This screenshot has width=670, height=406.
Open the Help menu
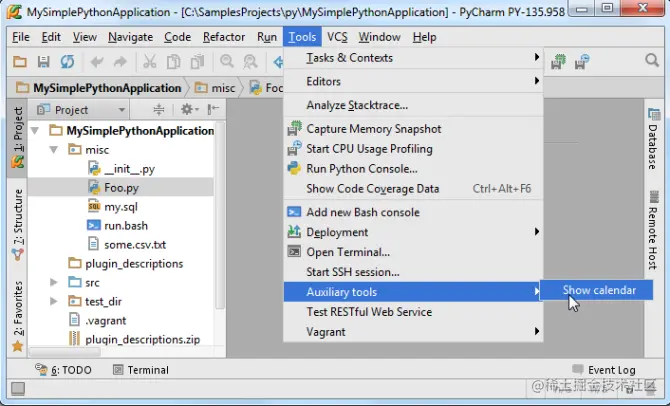tap(424, 37)
